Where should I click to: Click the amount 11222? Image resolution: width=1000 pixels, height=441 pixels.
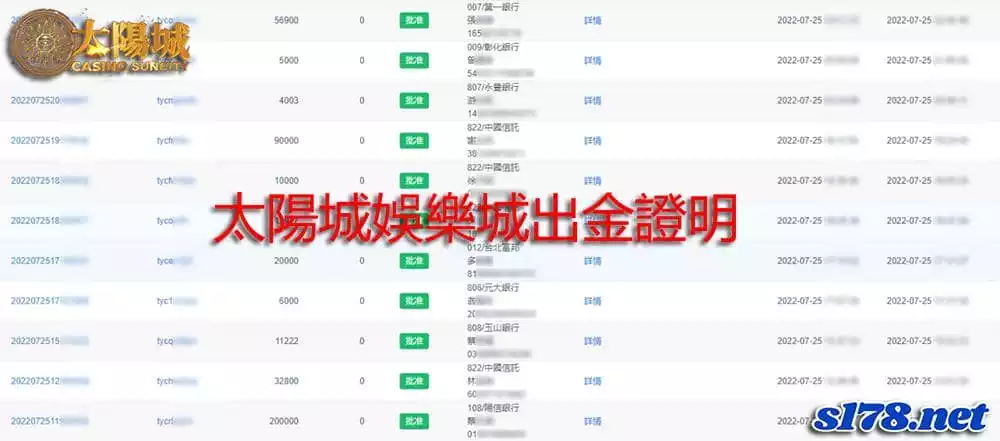[x=288, y=341]
